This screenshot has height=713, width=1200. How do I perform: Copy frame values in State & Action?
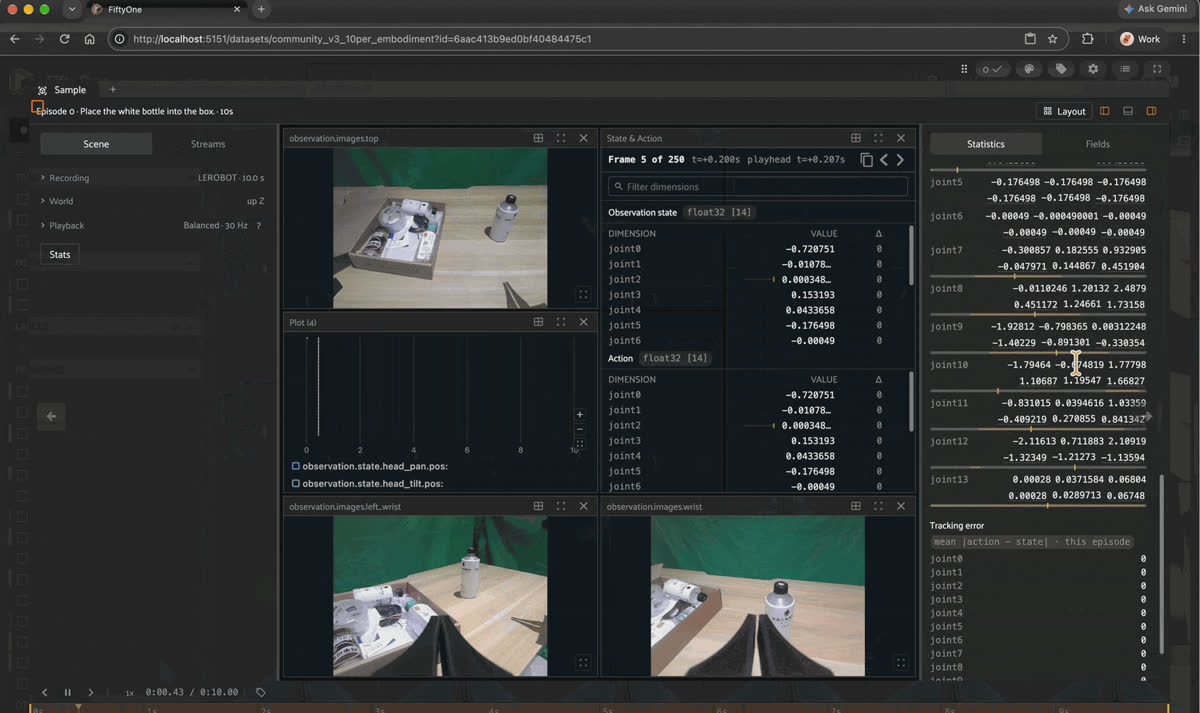(867, 160)
